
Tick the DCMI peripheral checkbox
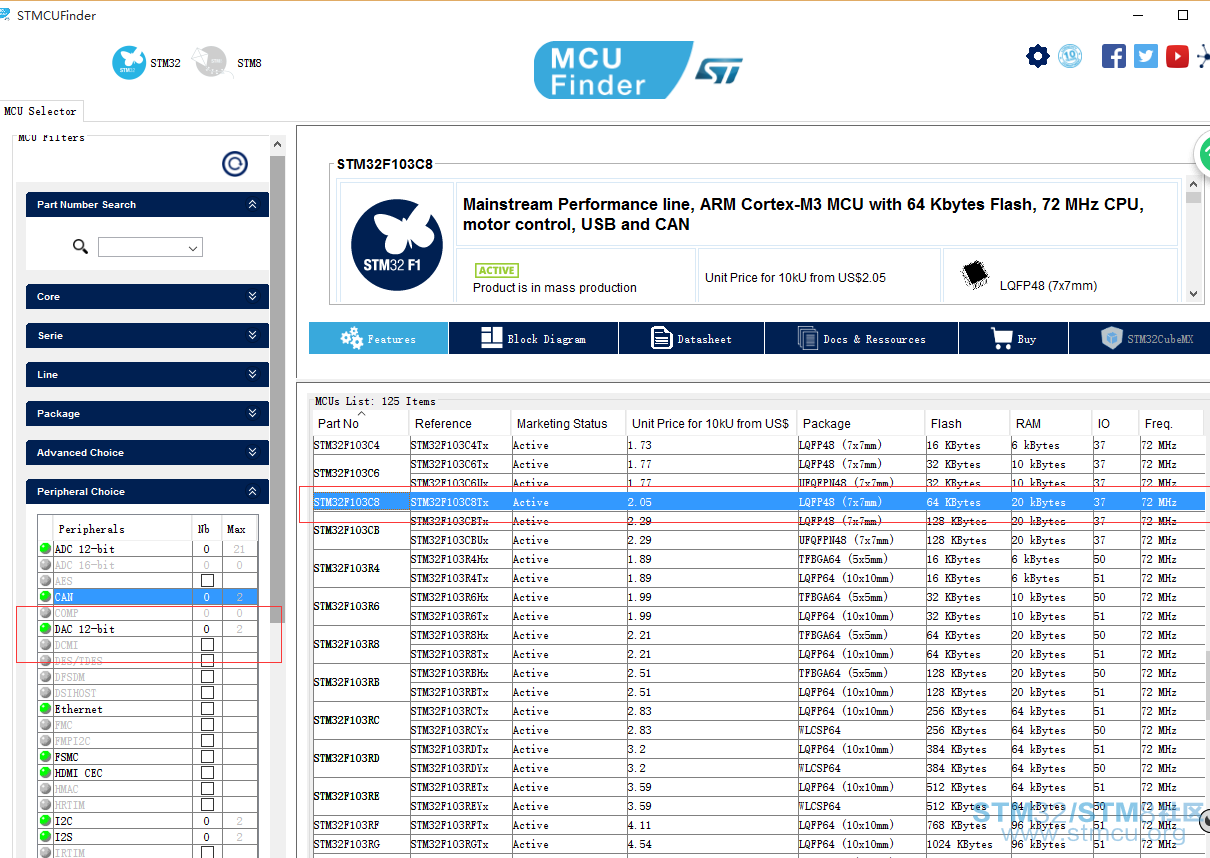click(x=207, y=645)
